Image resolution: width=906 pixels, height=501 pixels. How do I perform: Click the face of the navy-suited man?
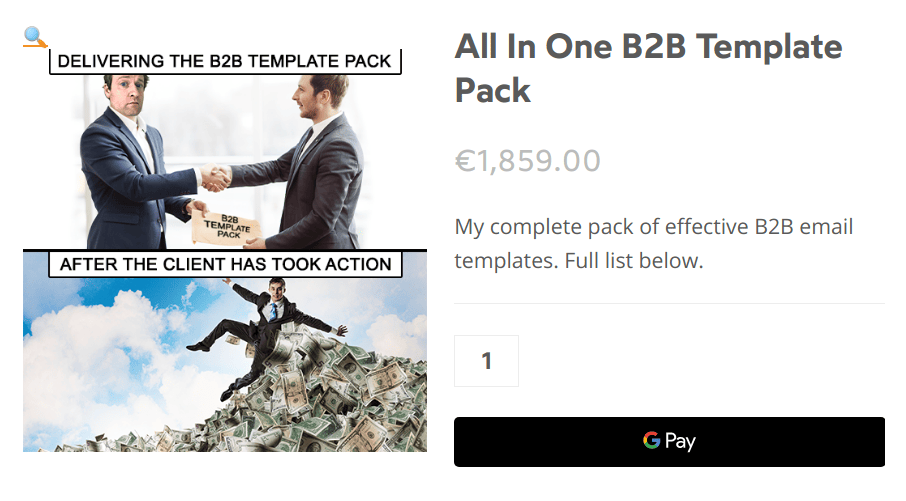click(128, 96)
